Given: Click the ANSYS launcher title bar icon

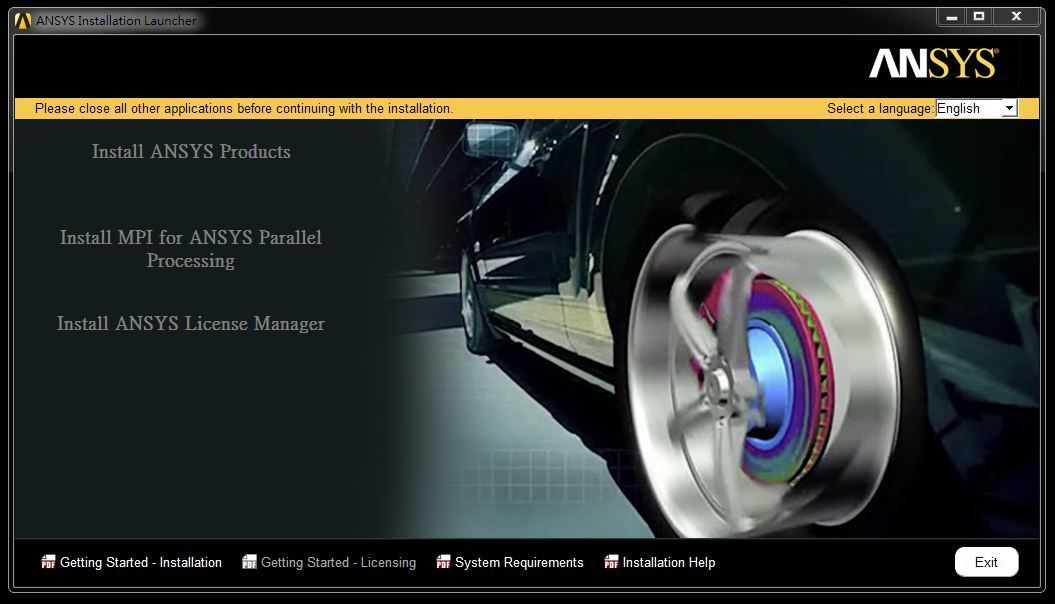Looking at the screenshot, I should (x=23, y=21).
